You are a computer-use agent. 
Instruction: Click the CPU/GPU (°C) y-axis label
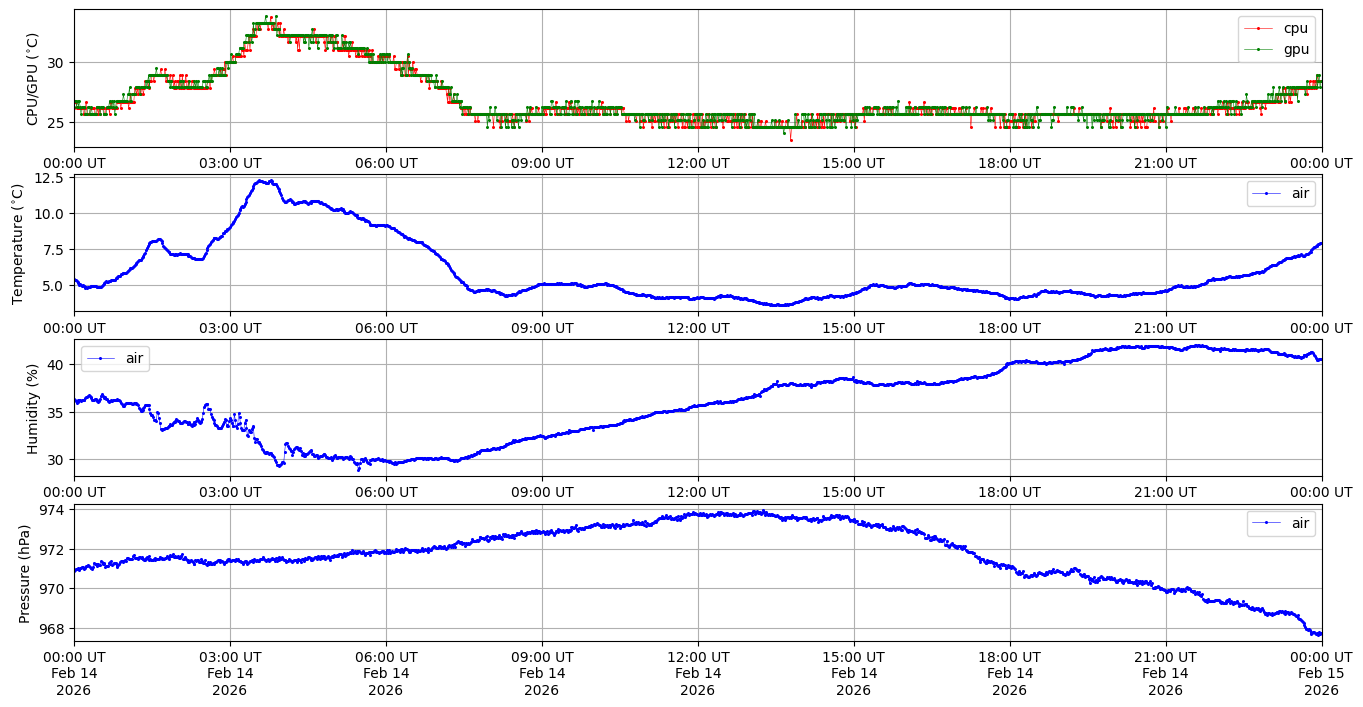pos(32,79)
